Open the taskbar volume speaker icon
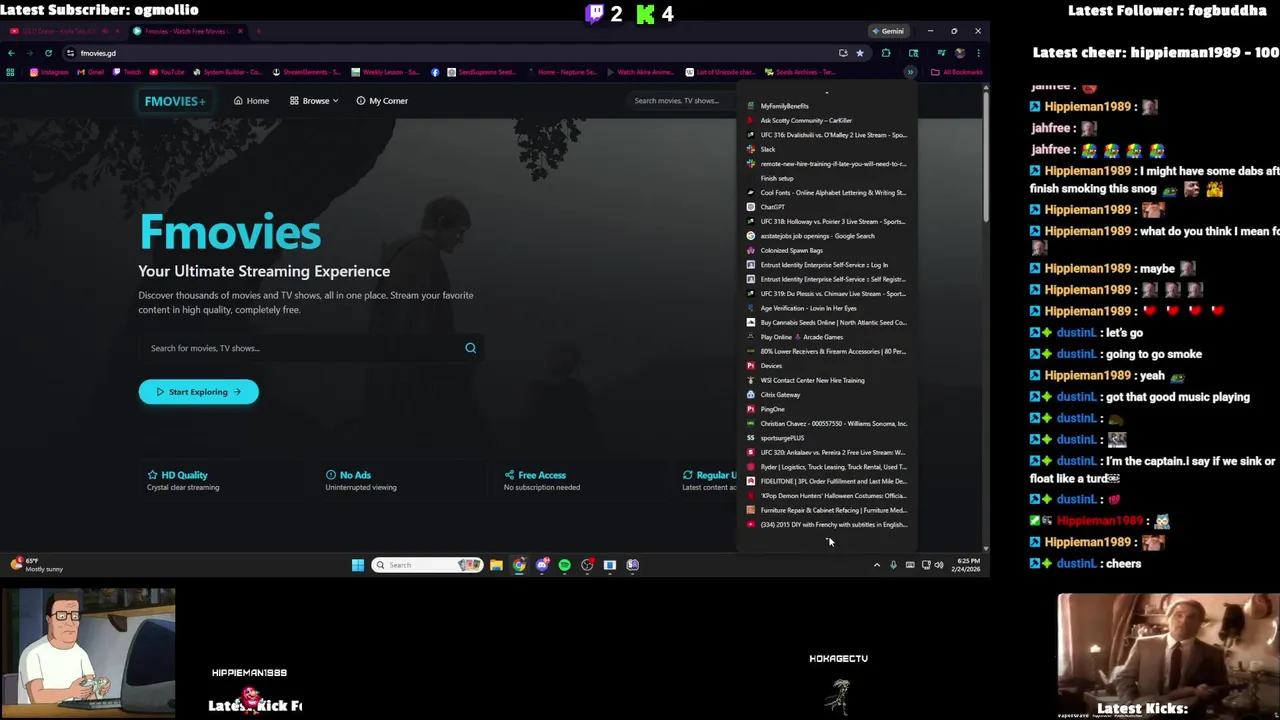The image size is (1280, 720). tap(938, 565)
